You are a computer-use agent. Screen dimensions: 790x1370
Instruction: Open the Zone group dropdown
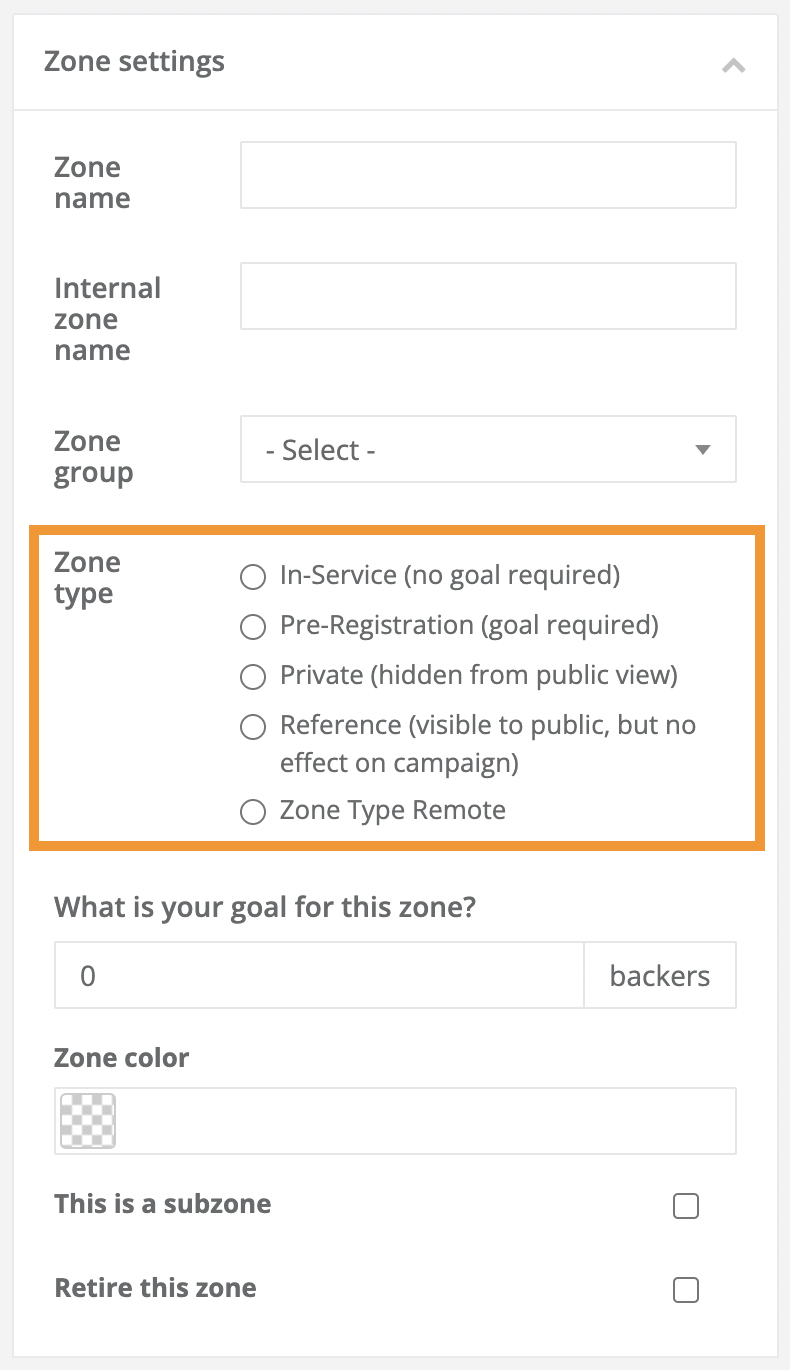coord(488,449)
